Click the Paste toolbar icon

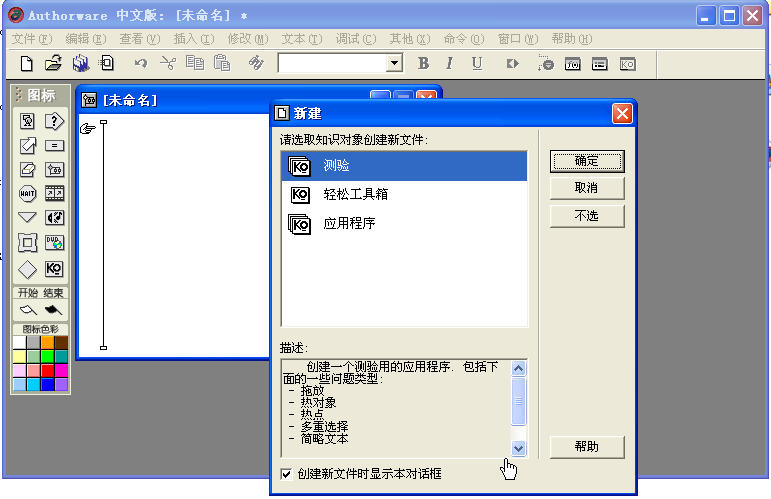(222, 63)
